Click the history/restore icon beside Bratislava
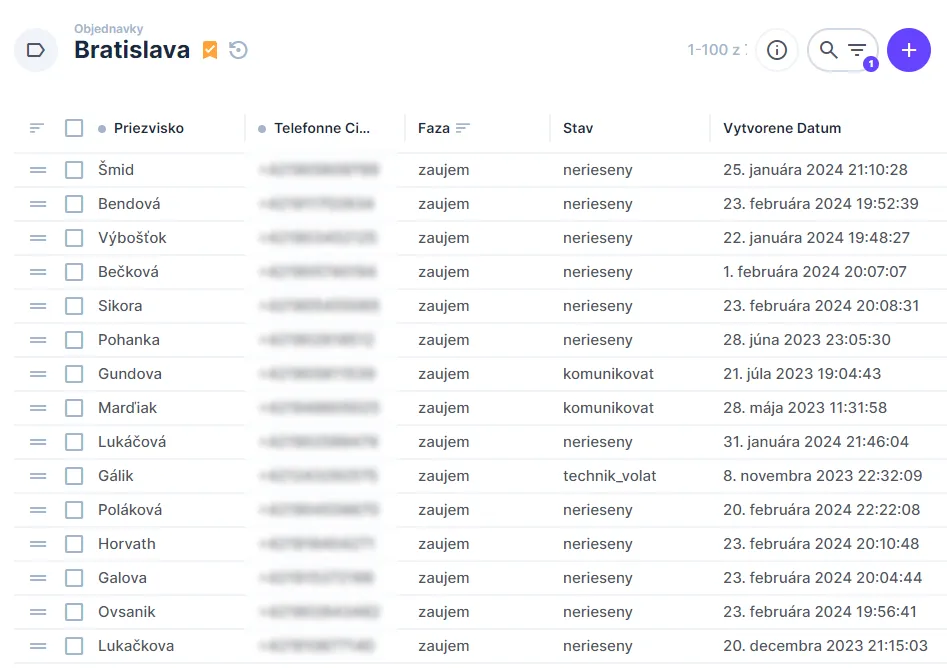947x668 pixels. 237,50
